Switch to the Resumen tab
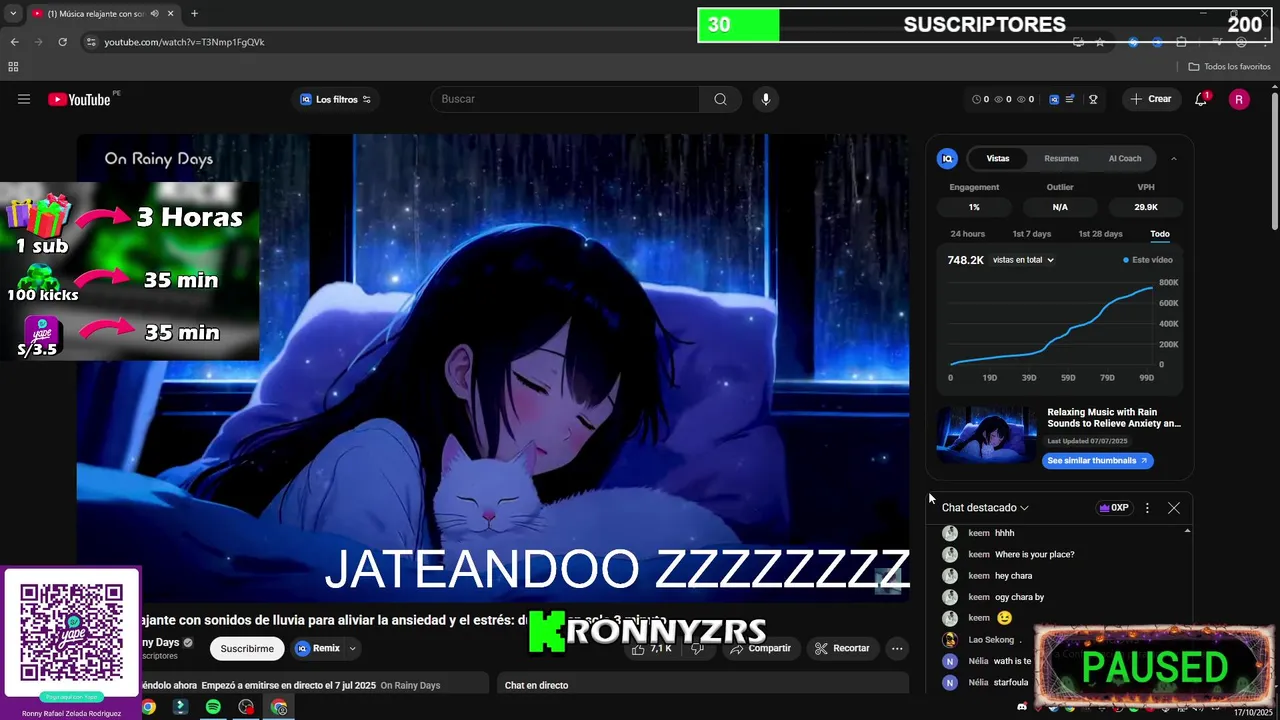This screenshot has height=720, width=1280. [1061, 158]
